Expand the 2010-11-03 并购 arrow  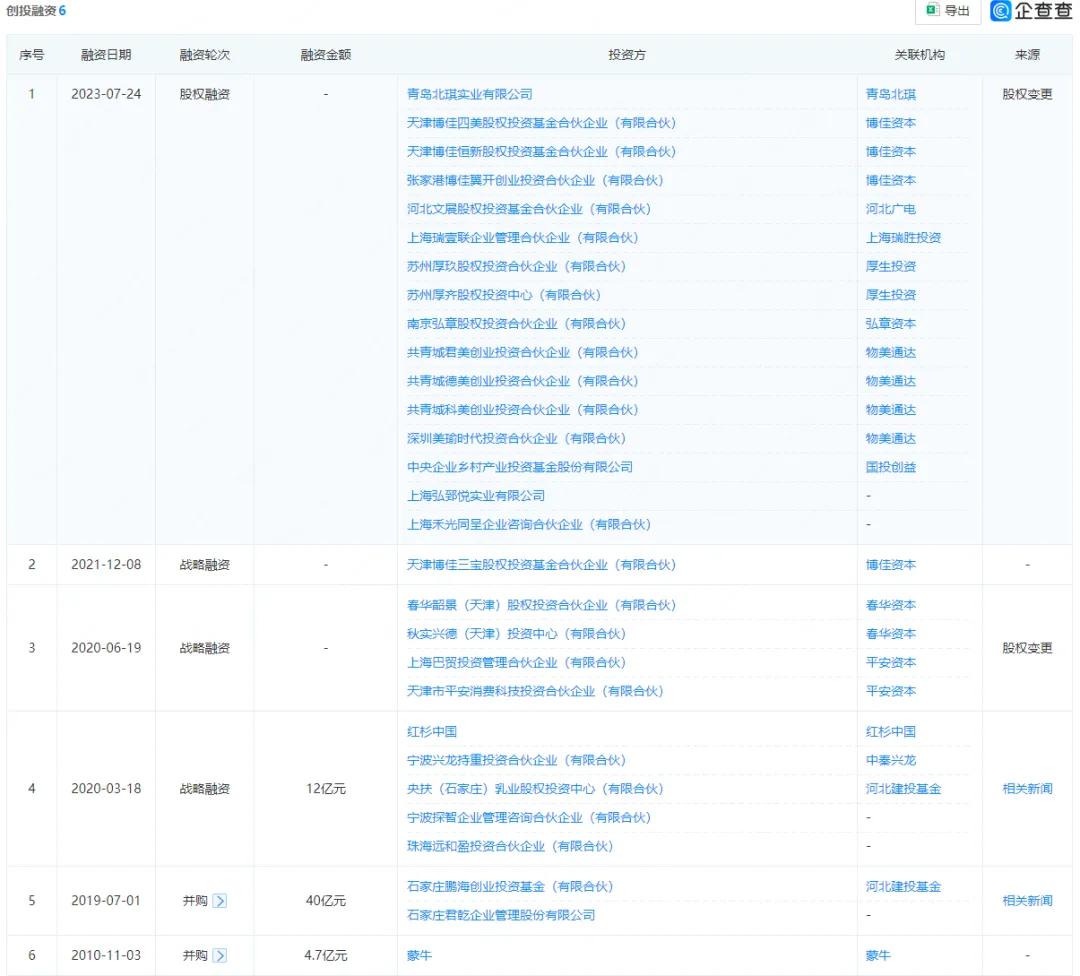220,956
